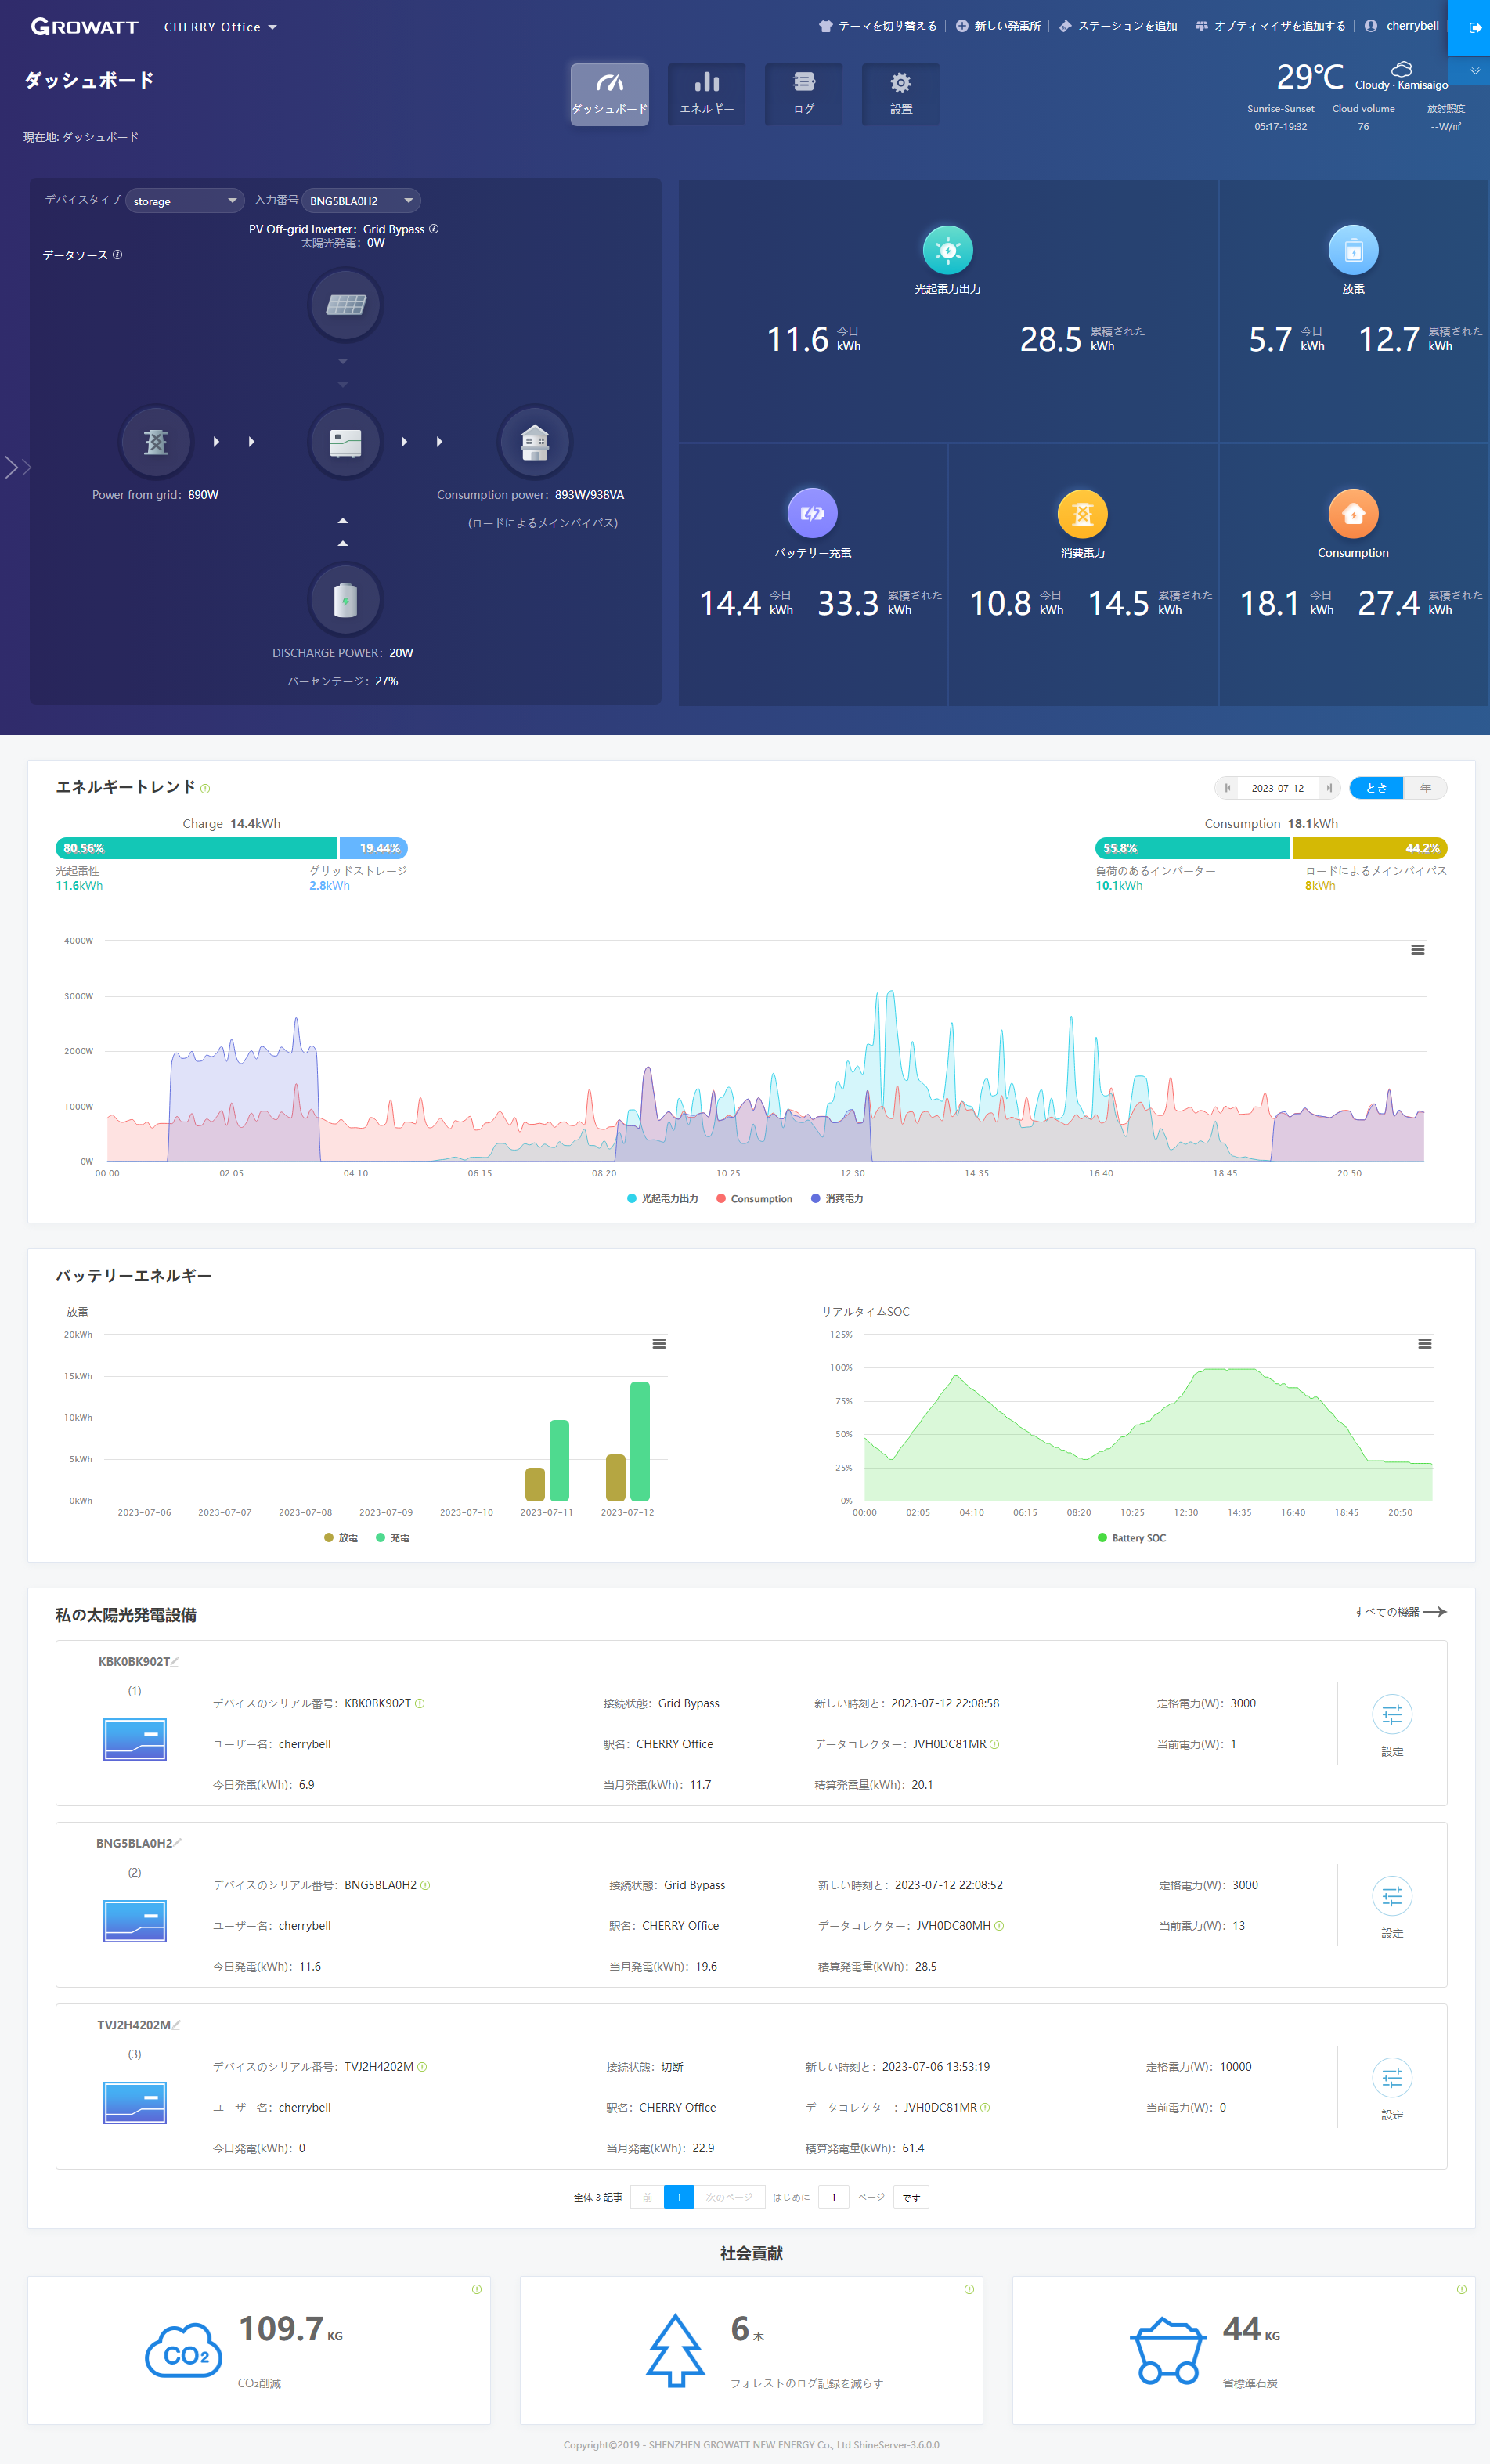Toggle Consumption series in trend legend
The width and height of the screenshot is (1490, 2464).
754,1199
